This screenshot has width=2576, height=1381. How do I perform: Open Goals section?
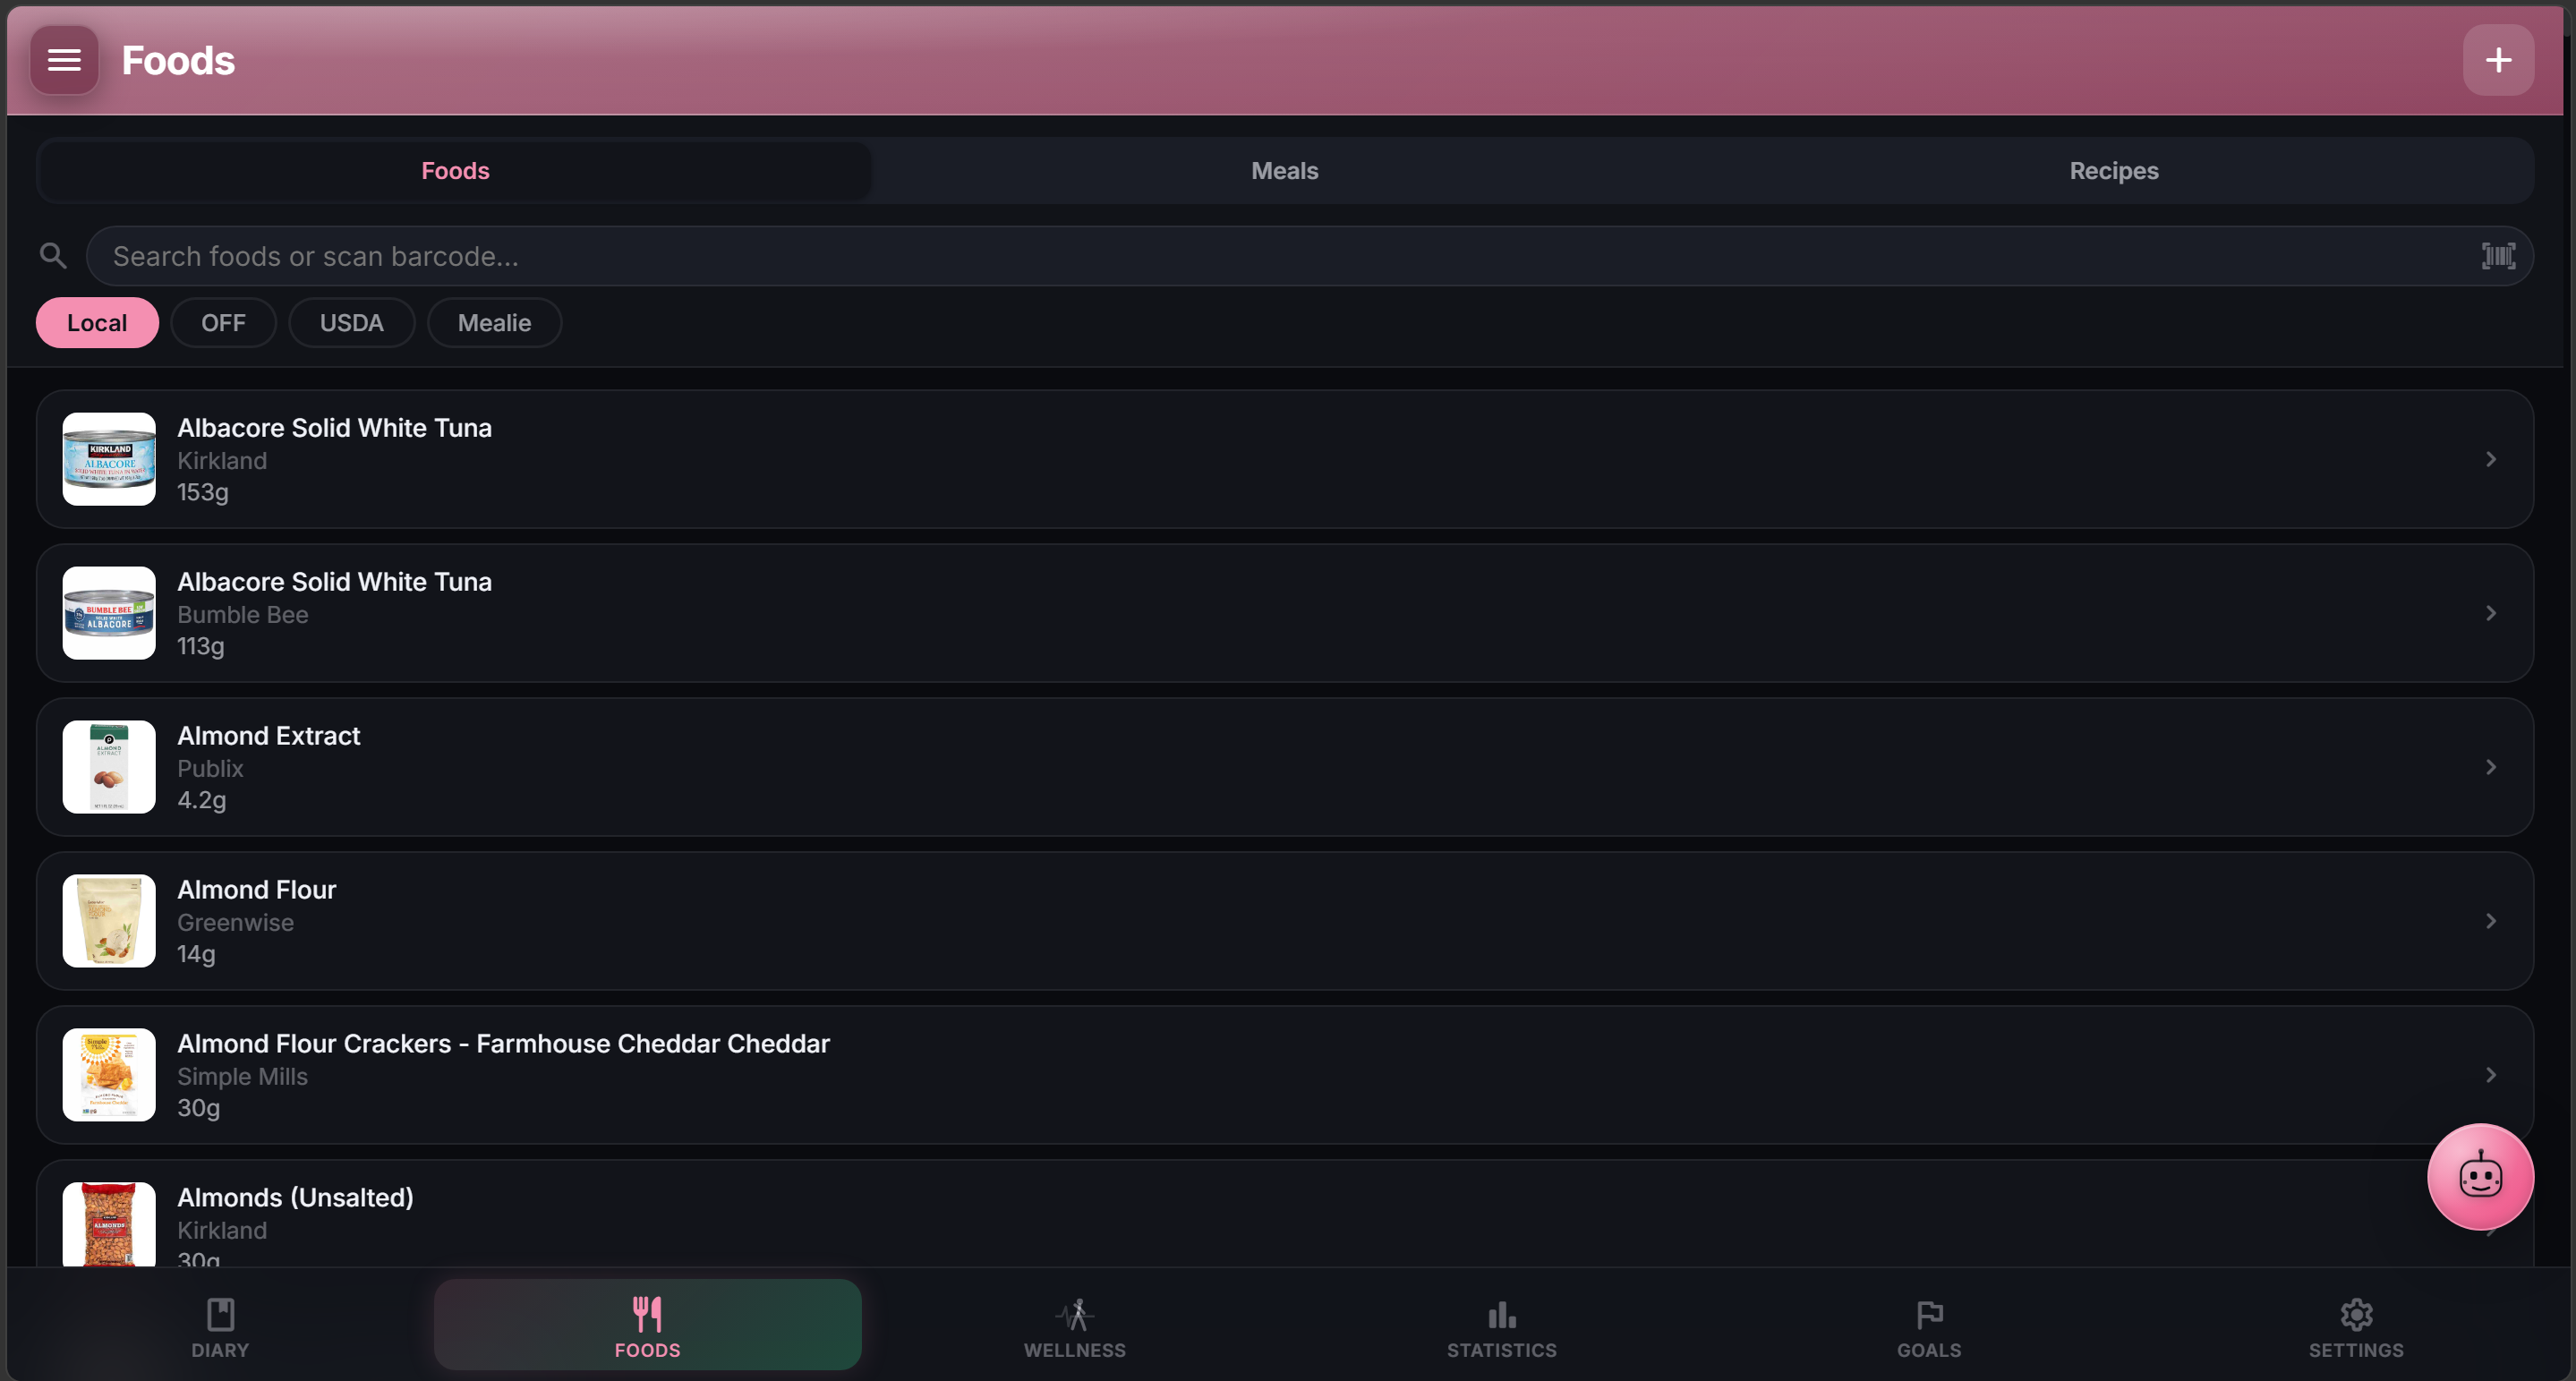point(1929,1325)
